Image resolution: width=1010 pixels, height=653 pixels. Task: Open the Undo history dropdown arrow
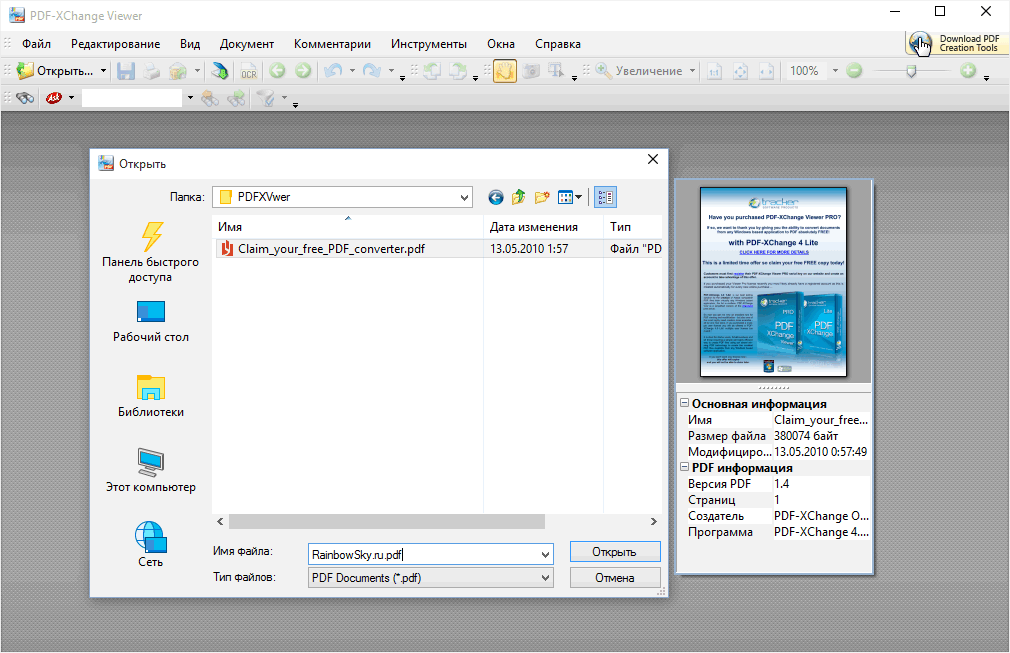pyautogui.click(x=352, y=70)
